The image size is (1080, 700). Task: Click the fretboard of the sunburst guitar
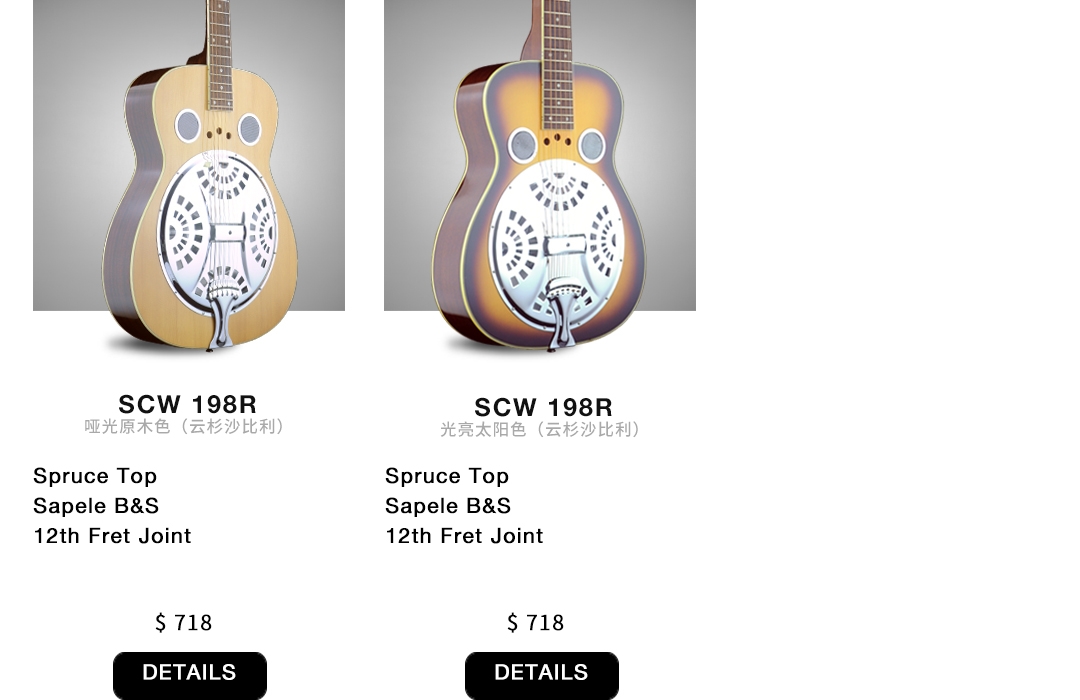[x=558, y=62]
